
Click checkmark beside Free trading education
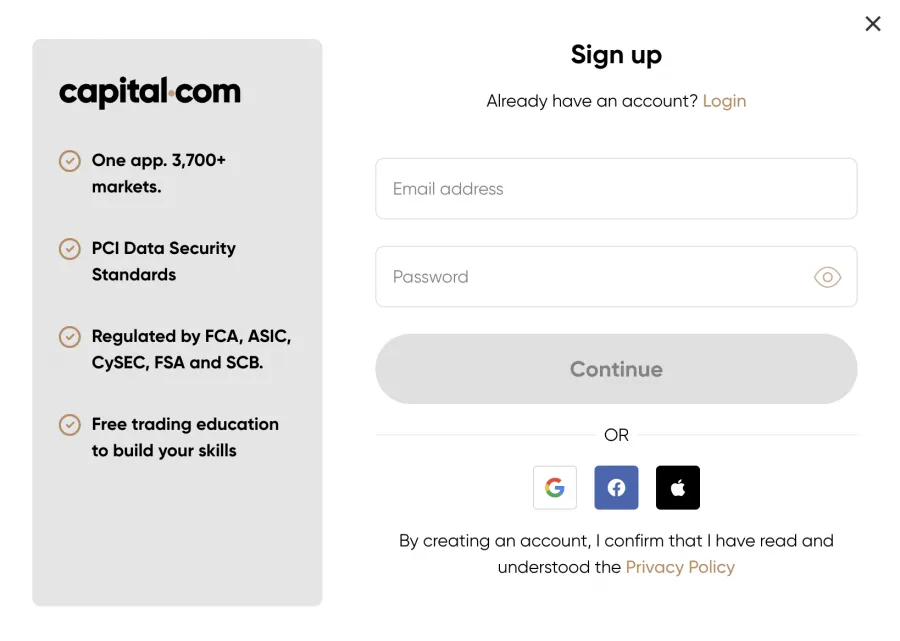70,425
